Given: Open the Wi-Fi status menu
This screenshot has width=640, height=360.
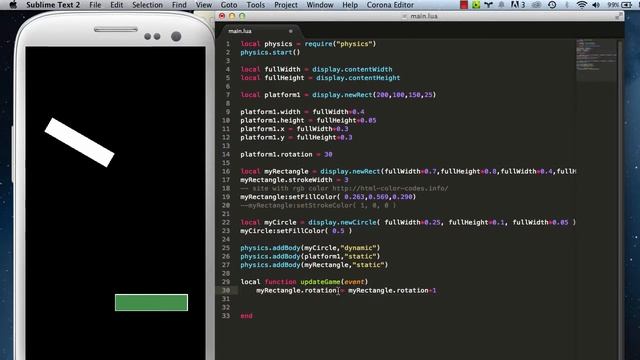Looking at the screenshot, I should (x=582, y=5).
